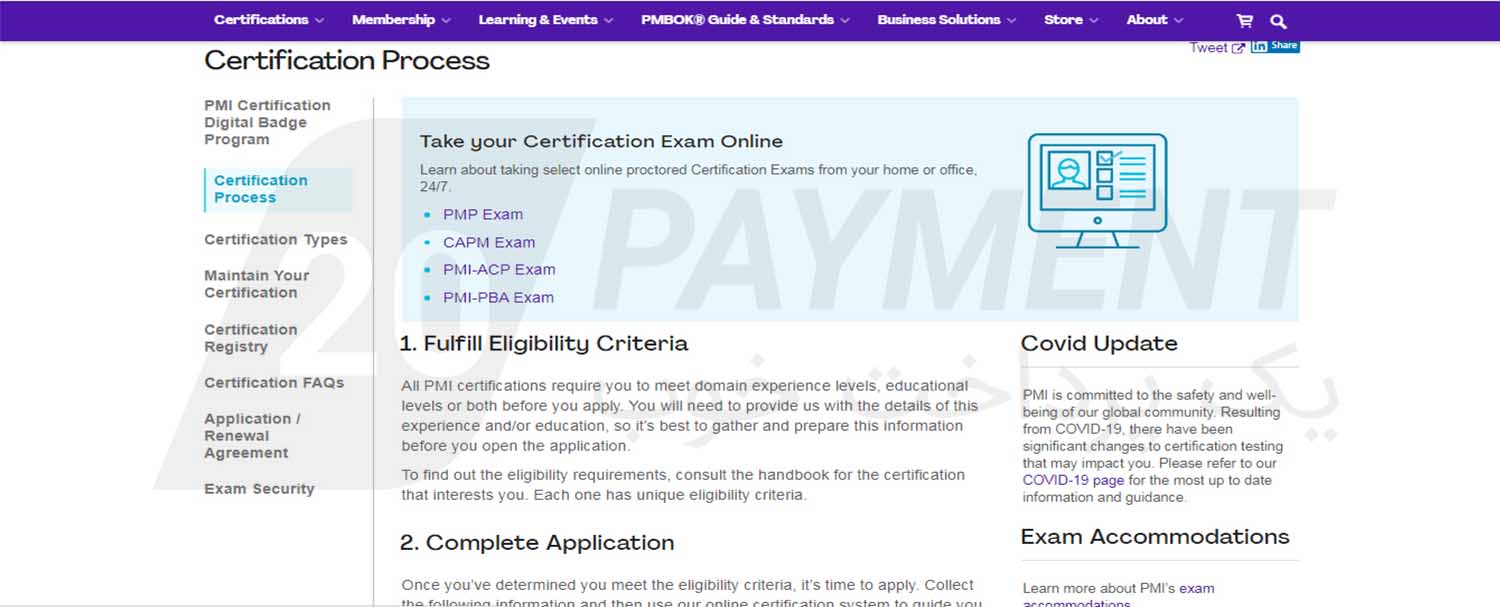Click the '2. Complete Application' heading
Viewport: 1500px width, 607px height.
(537, 543)
